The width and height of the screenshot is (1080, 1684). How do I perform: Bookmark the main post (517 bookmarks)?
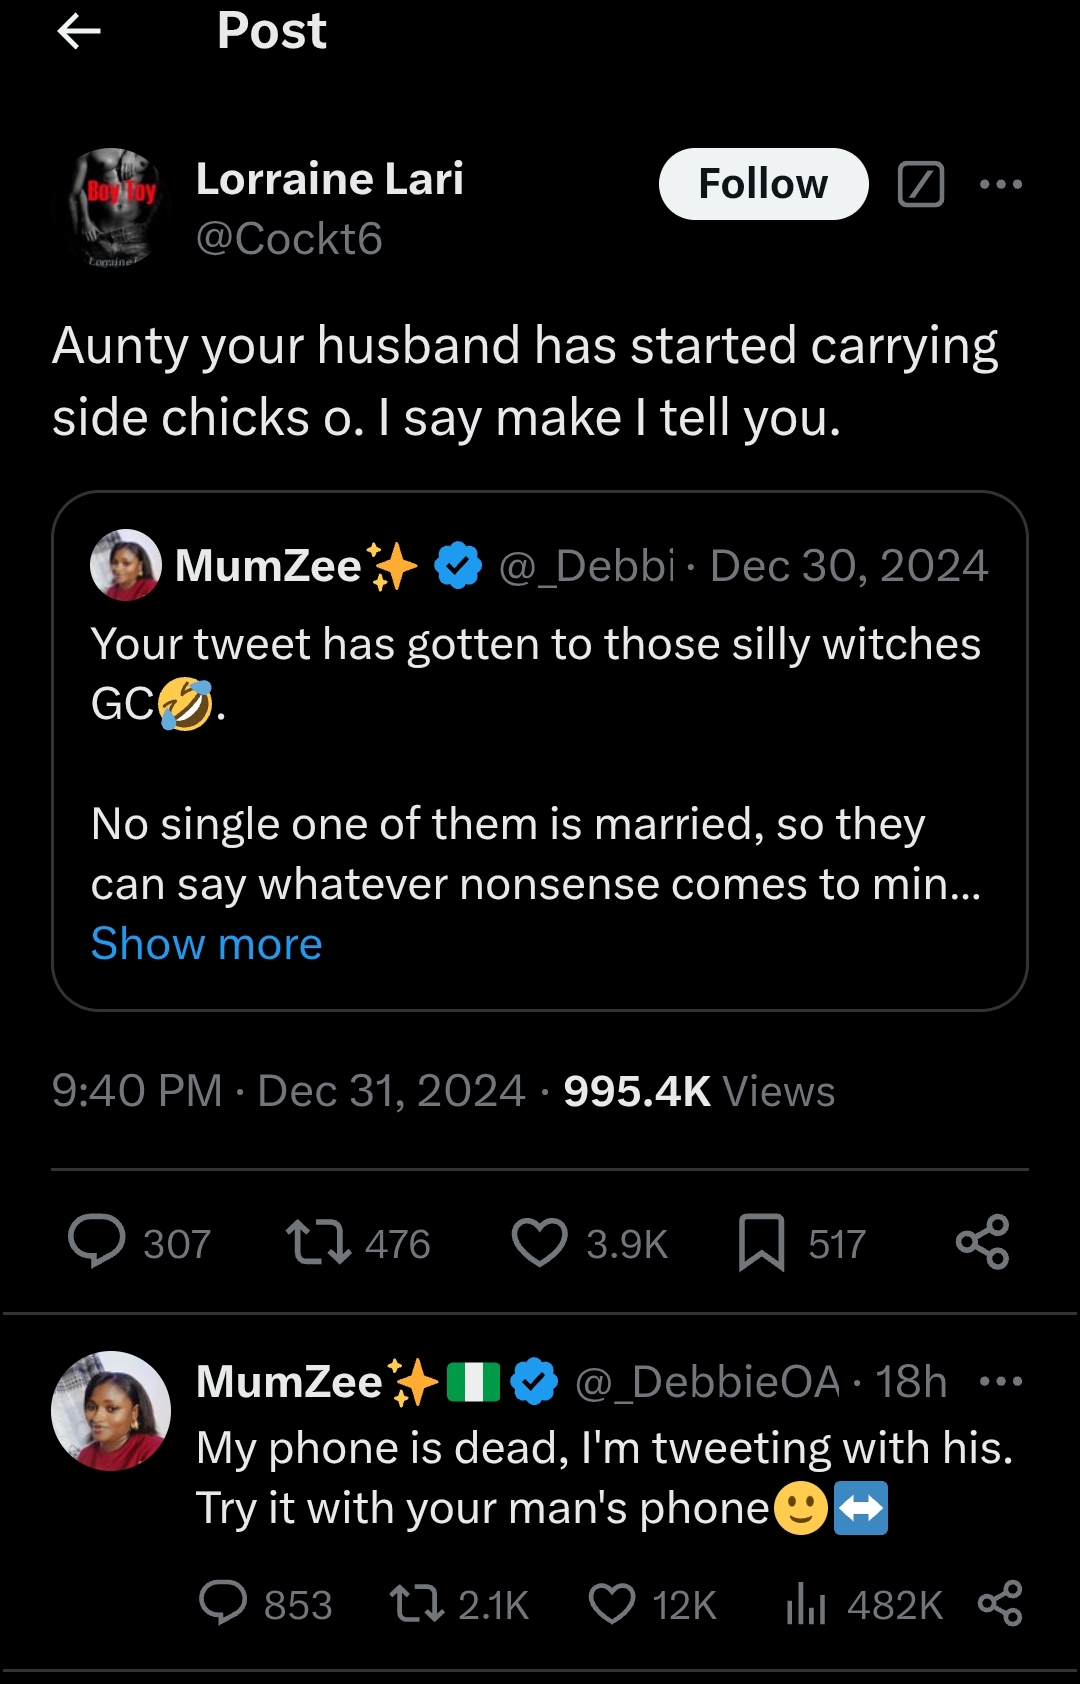coord(761,1242)
